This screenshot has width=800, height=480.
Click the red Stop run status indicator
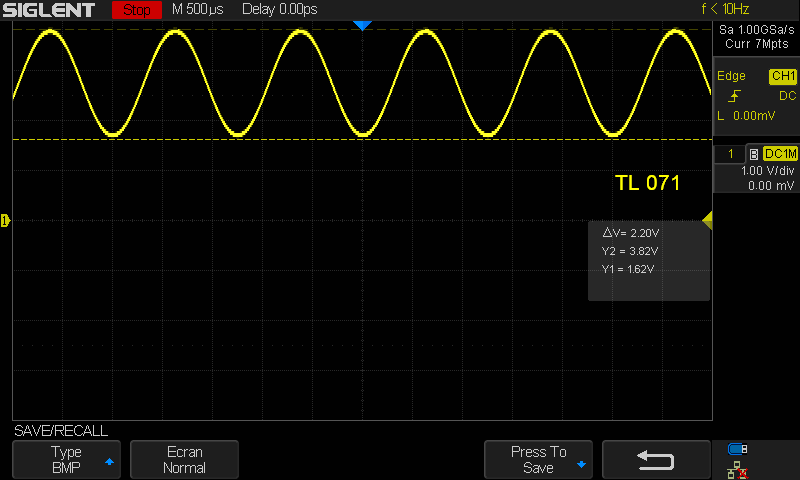[x=137, y=10]
